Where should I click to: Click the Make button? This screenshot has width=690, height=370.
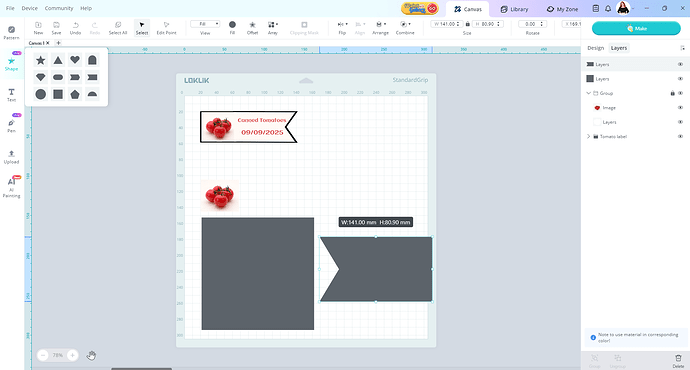[636, 28]
